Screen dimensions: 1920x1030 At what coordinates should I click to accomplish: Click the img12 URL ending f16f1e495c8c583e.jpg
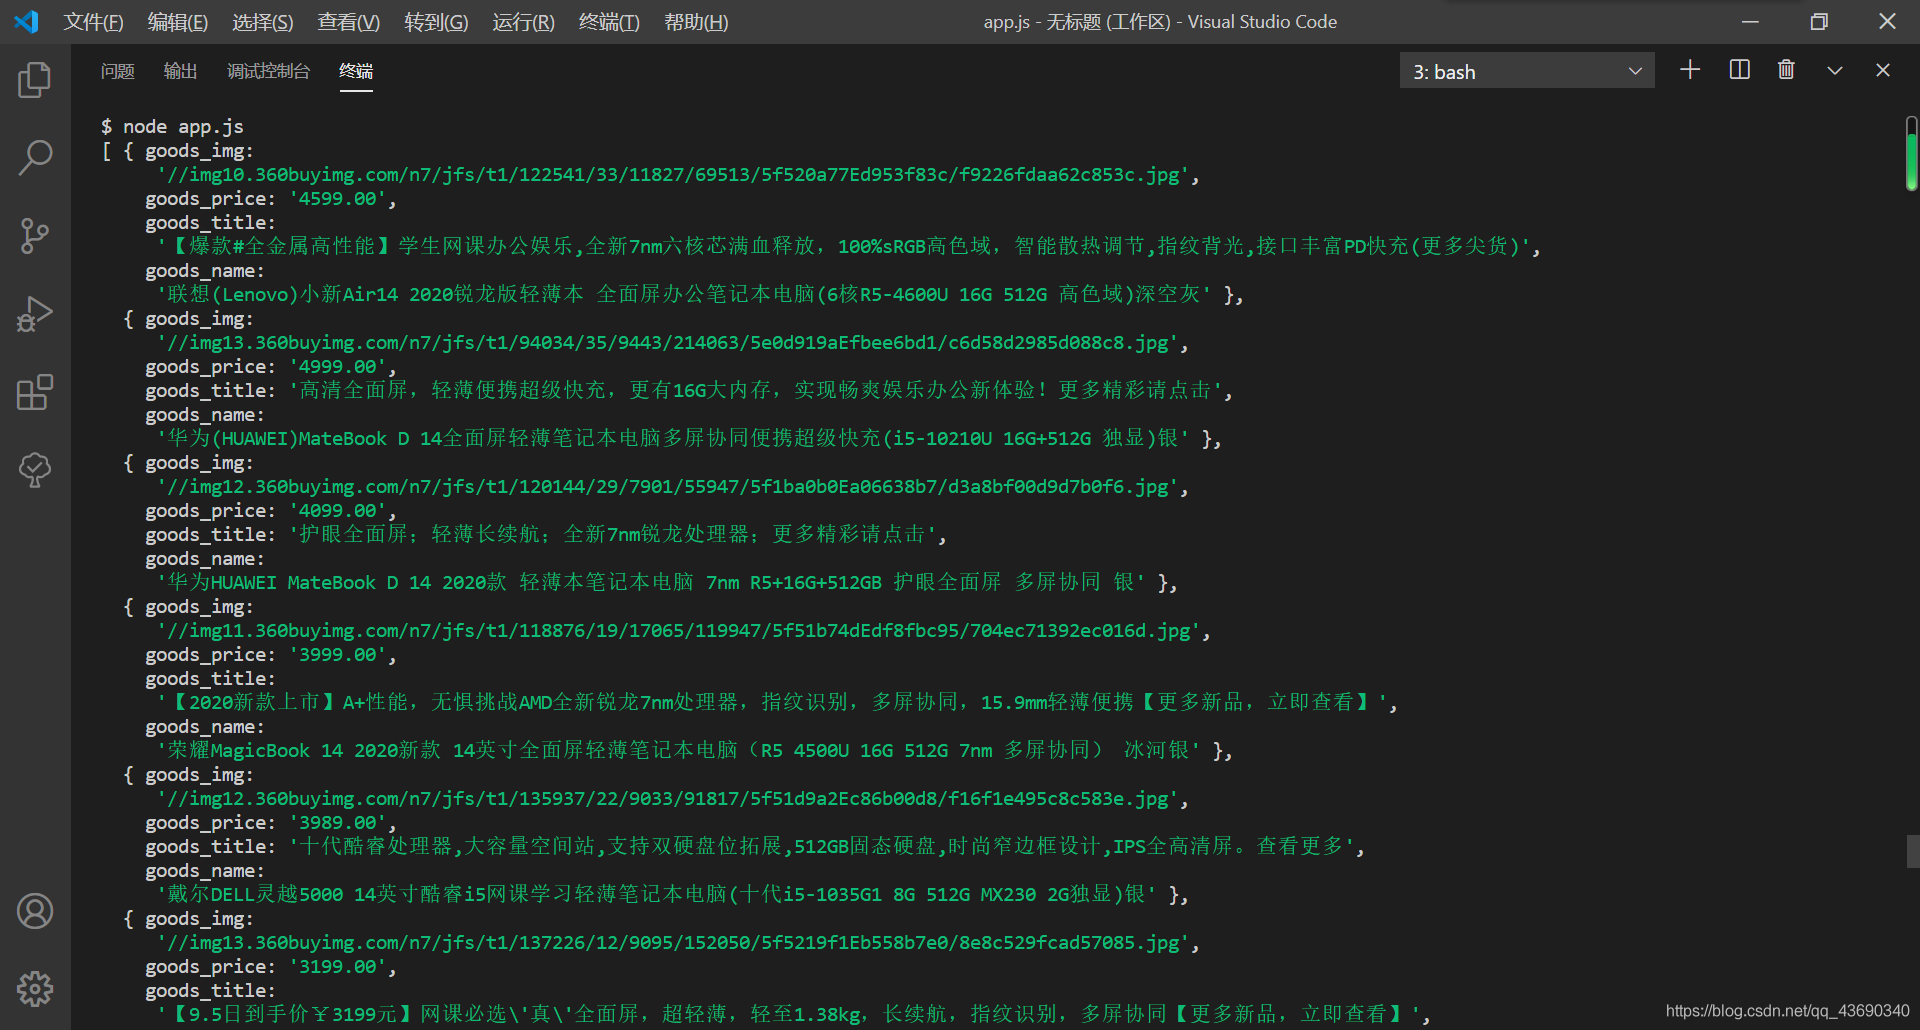click(x=672, y=799)
